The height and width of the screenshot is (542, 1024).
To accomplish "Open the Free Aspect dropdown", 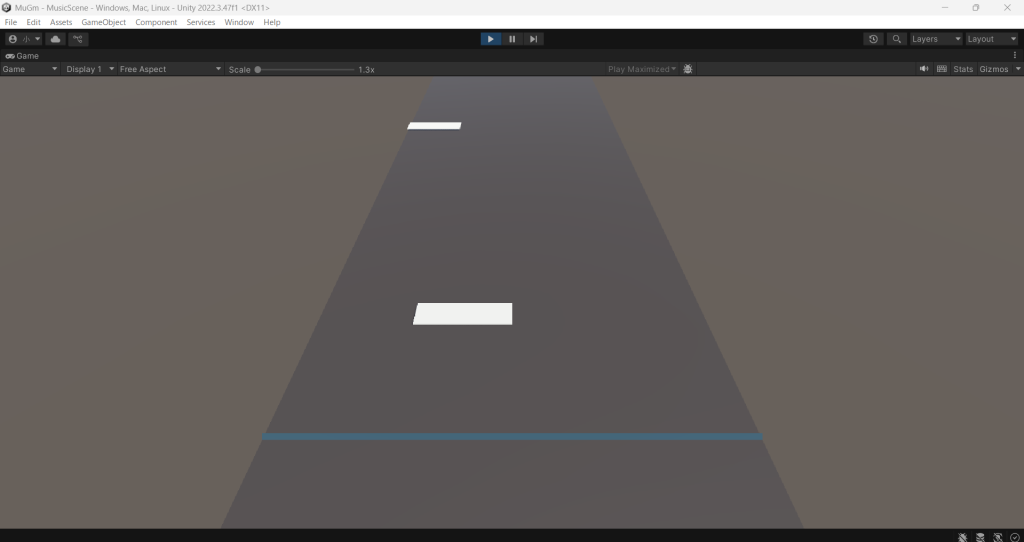I will (x=169, y=69).
